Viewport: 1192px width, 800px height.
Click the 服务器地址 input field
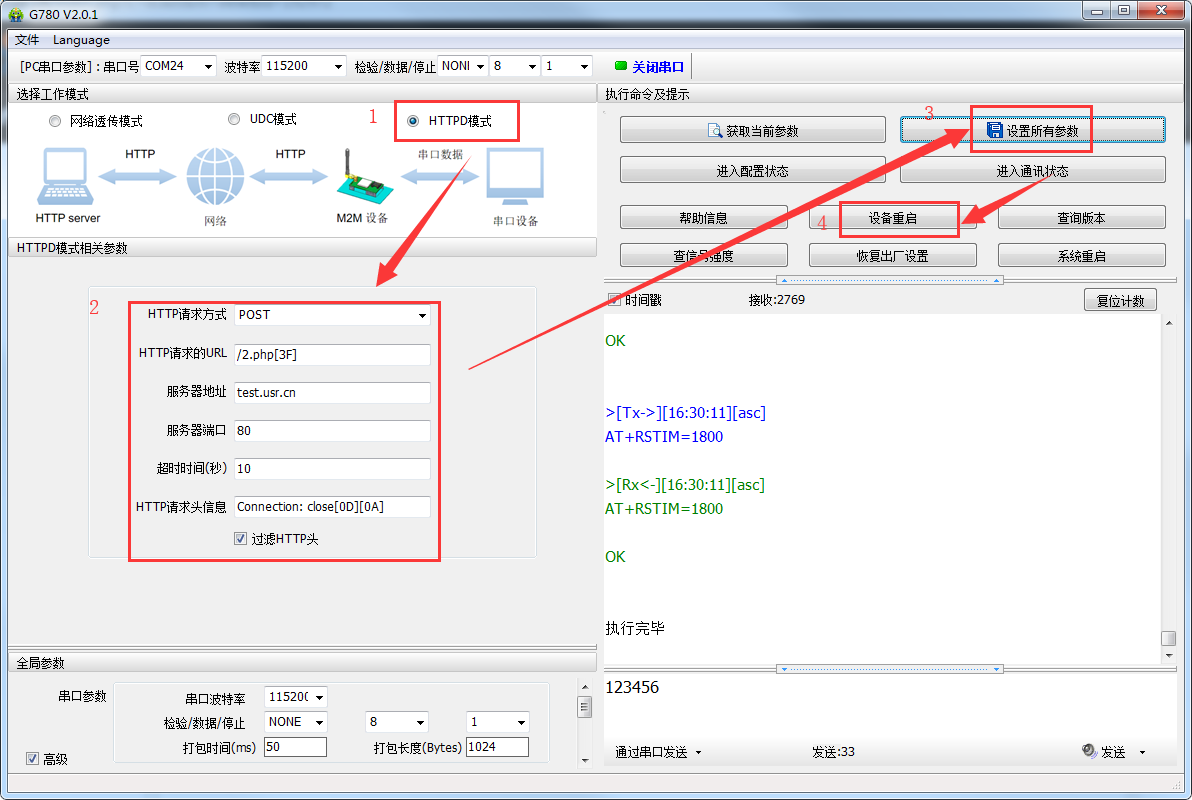coord(332,393)
